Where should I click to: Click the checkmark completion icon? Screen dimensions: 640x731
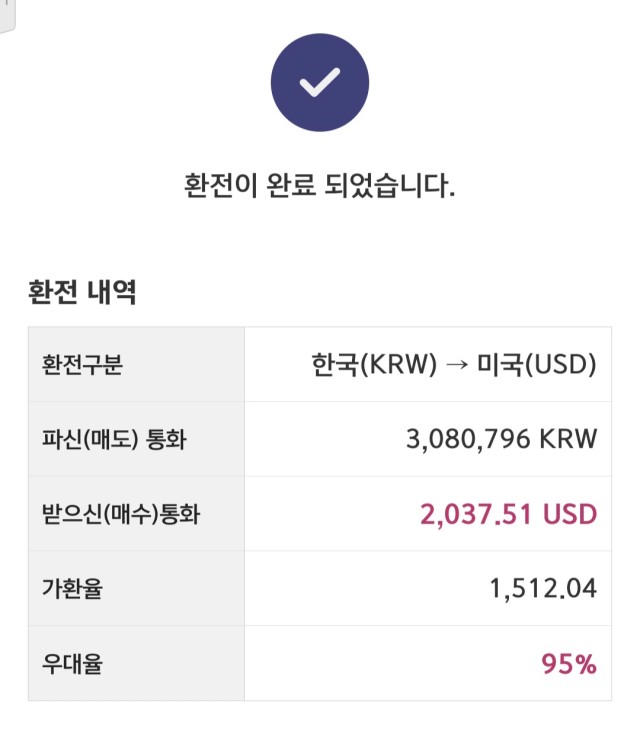coord(320,82)
